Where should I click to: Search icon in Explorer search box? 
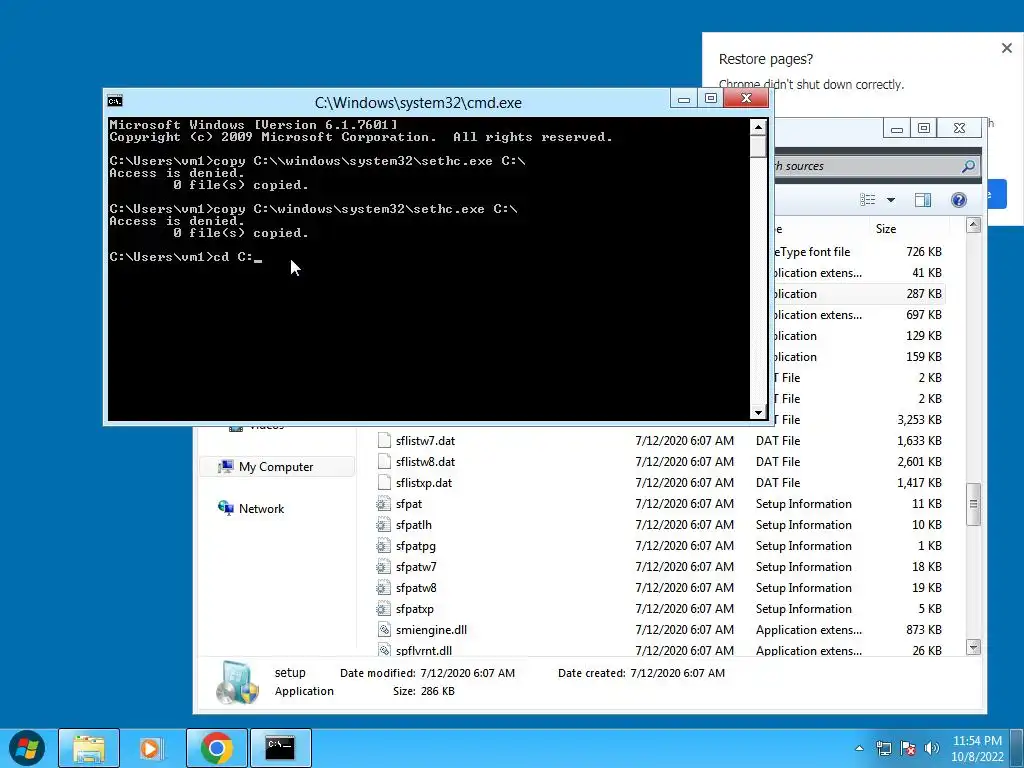coord(968,167)
